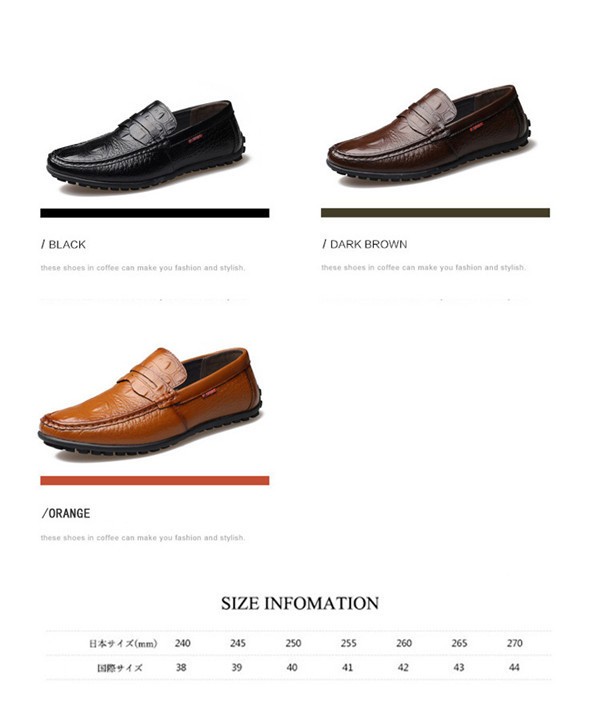Click the 日本サイズ(mm) row header
The height and width of the screenshot is (718, 600).
(x=123, y=643)
